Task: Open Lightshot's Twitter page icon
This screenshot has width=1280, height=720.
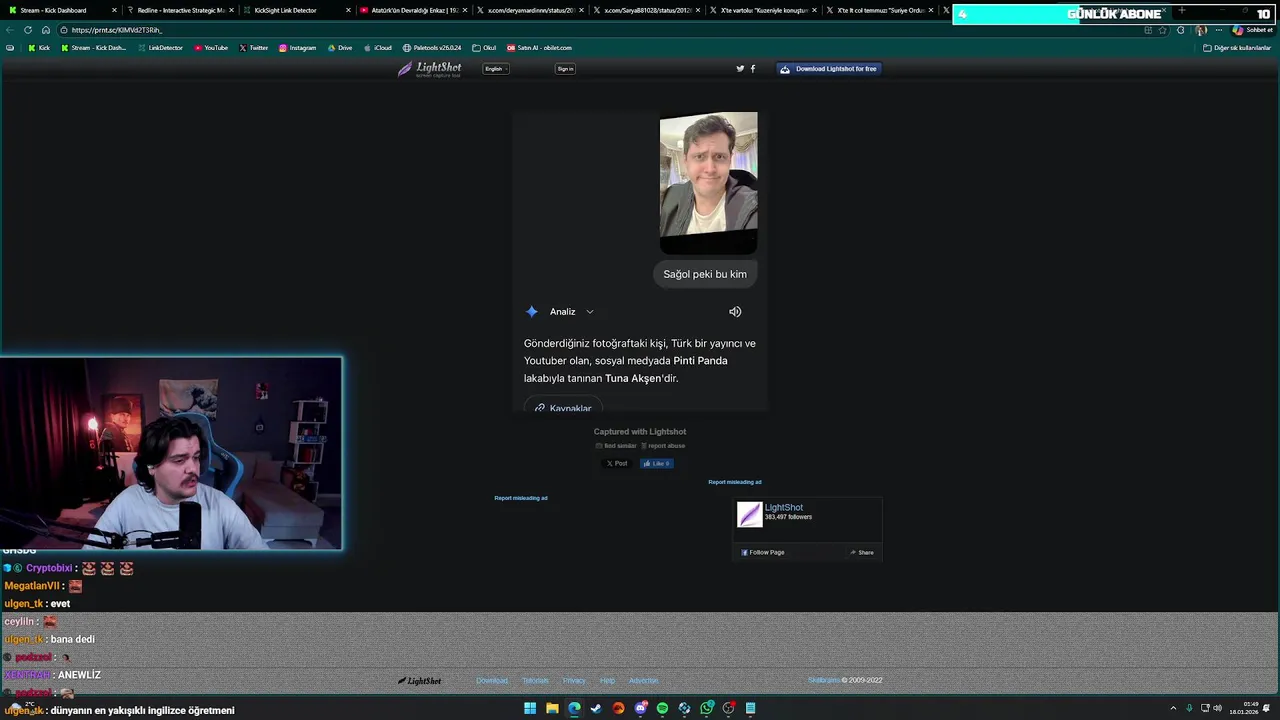Action: pos(740,69)
